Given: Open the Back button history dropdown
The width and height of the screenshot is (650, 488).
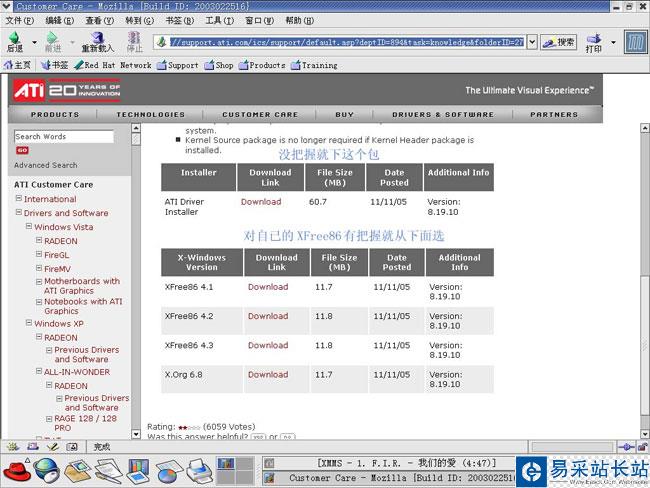Looking at the screenshot, I should coord(34,42).
